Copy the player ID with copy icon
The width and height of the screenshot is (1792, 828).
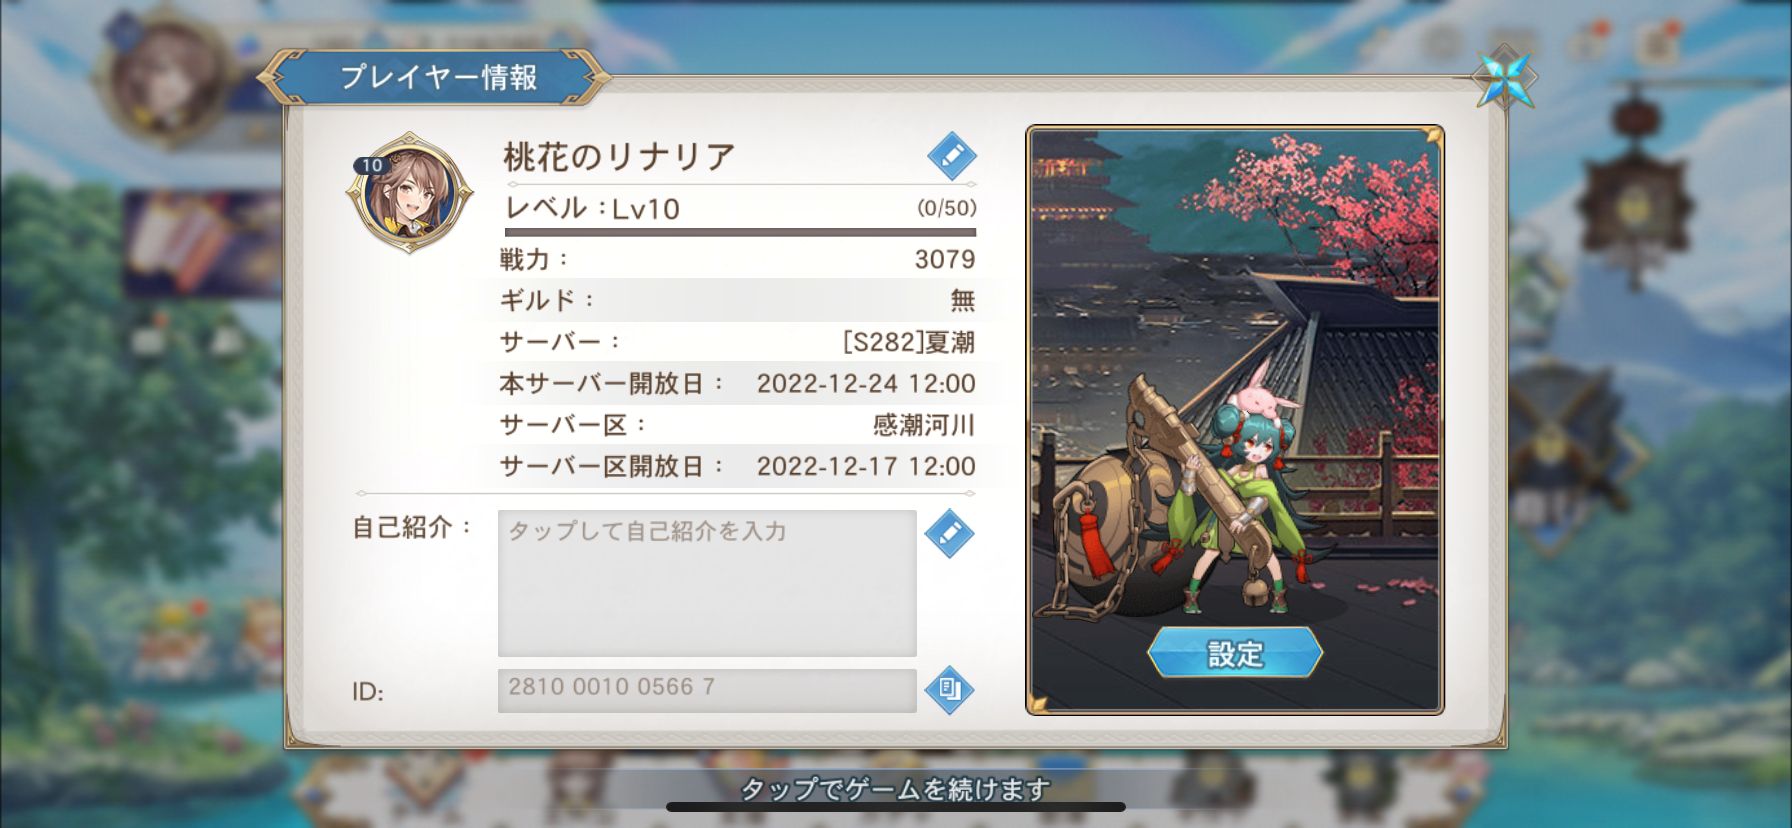949,689
